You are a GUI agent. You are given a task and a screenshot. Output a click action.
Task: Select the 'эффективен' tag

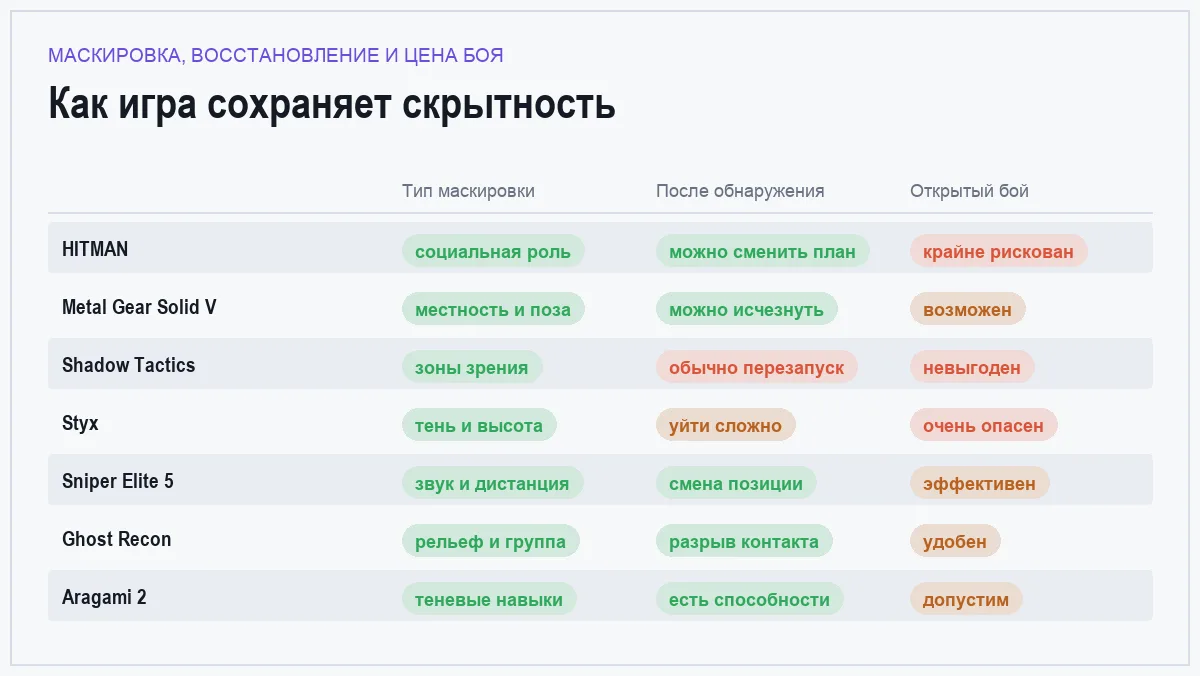point(980,483)
